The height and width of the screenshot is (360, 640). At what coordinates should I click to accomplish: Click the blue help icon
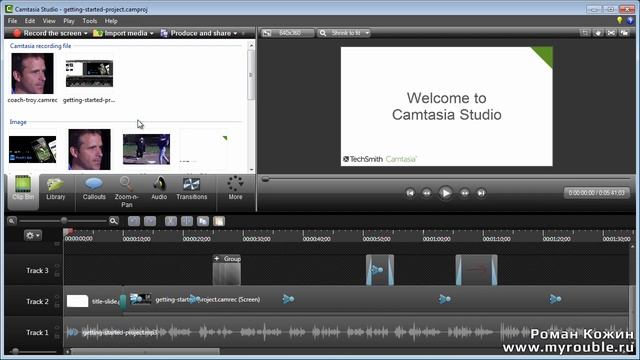click(631, 20)
